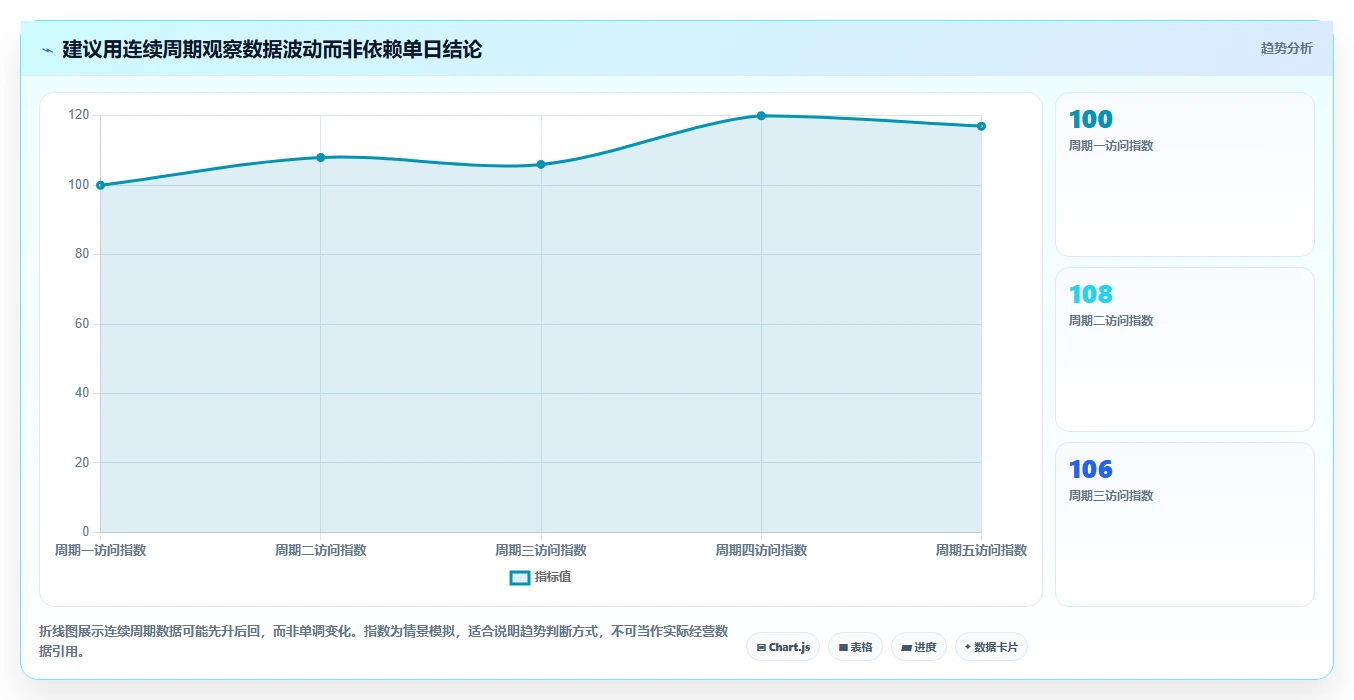Click the 趋势分析 label in header
1354x700 pixels.
[x=1286, y=48]
